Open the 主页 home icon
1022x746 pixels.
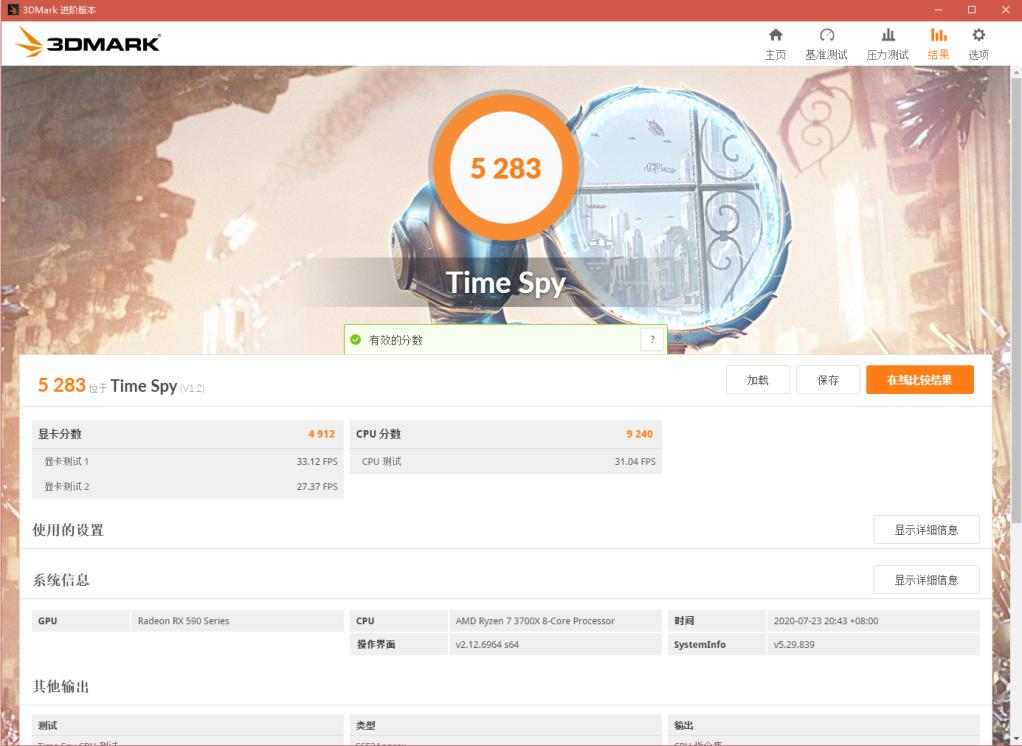(775, 35)
